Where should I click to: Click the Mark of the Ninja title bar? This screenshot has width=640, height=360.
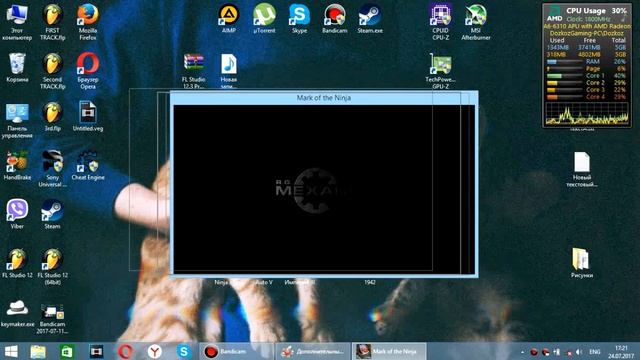pyautogui.click(x=324, y=98)
